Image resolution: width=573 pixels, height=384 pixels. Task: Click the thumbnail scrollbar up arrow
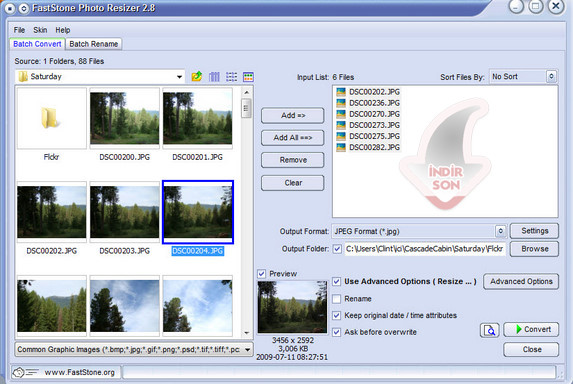(x=247, y=92)
